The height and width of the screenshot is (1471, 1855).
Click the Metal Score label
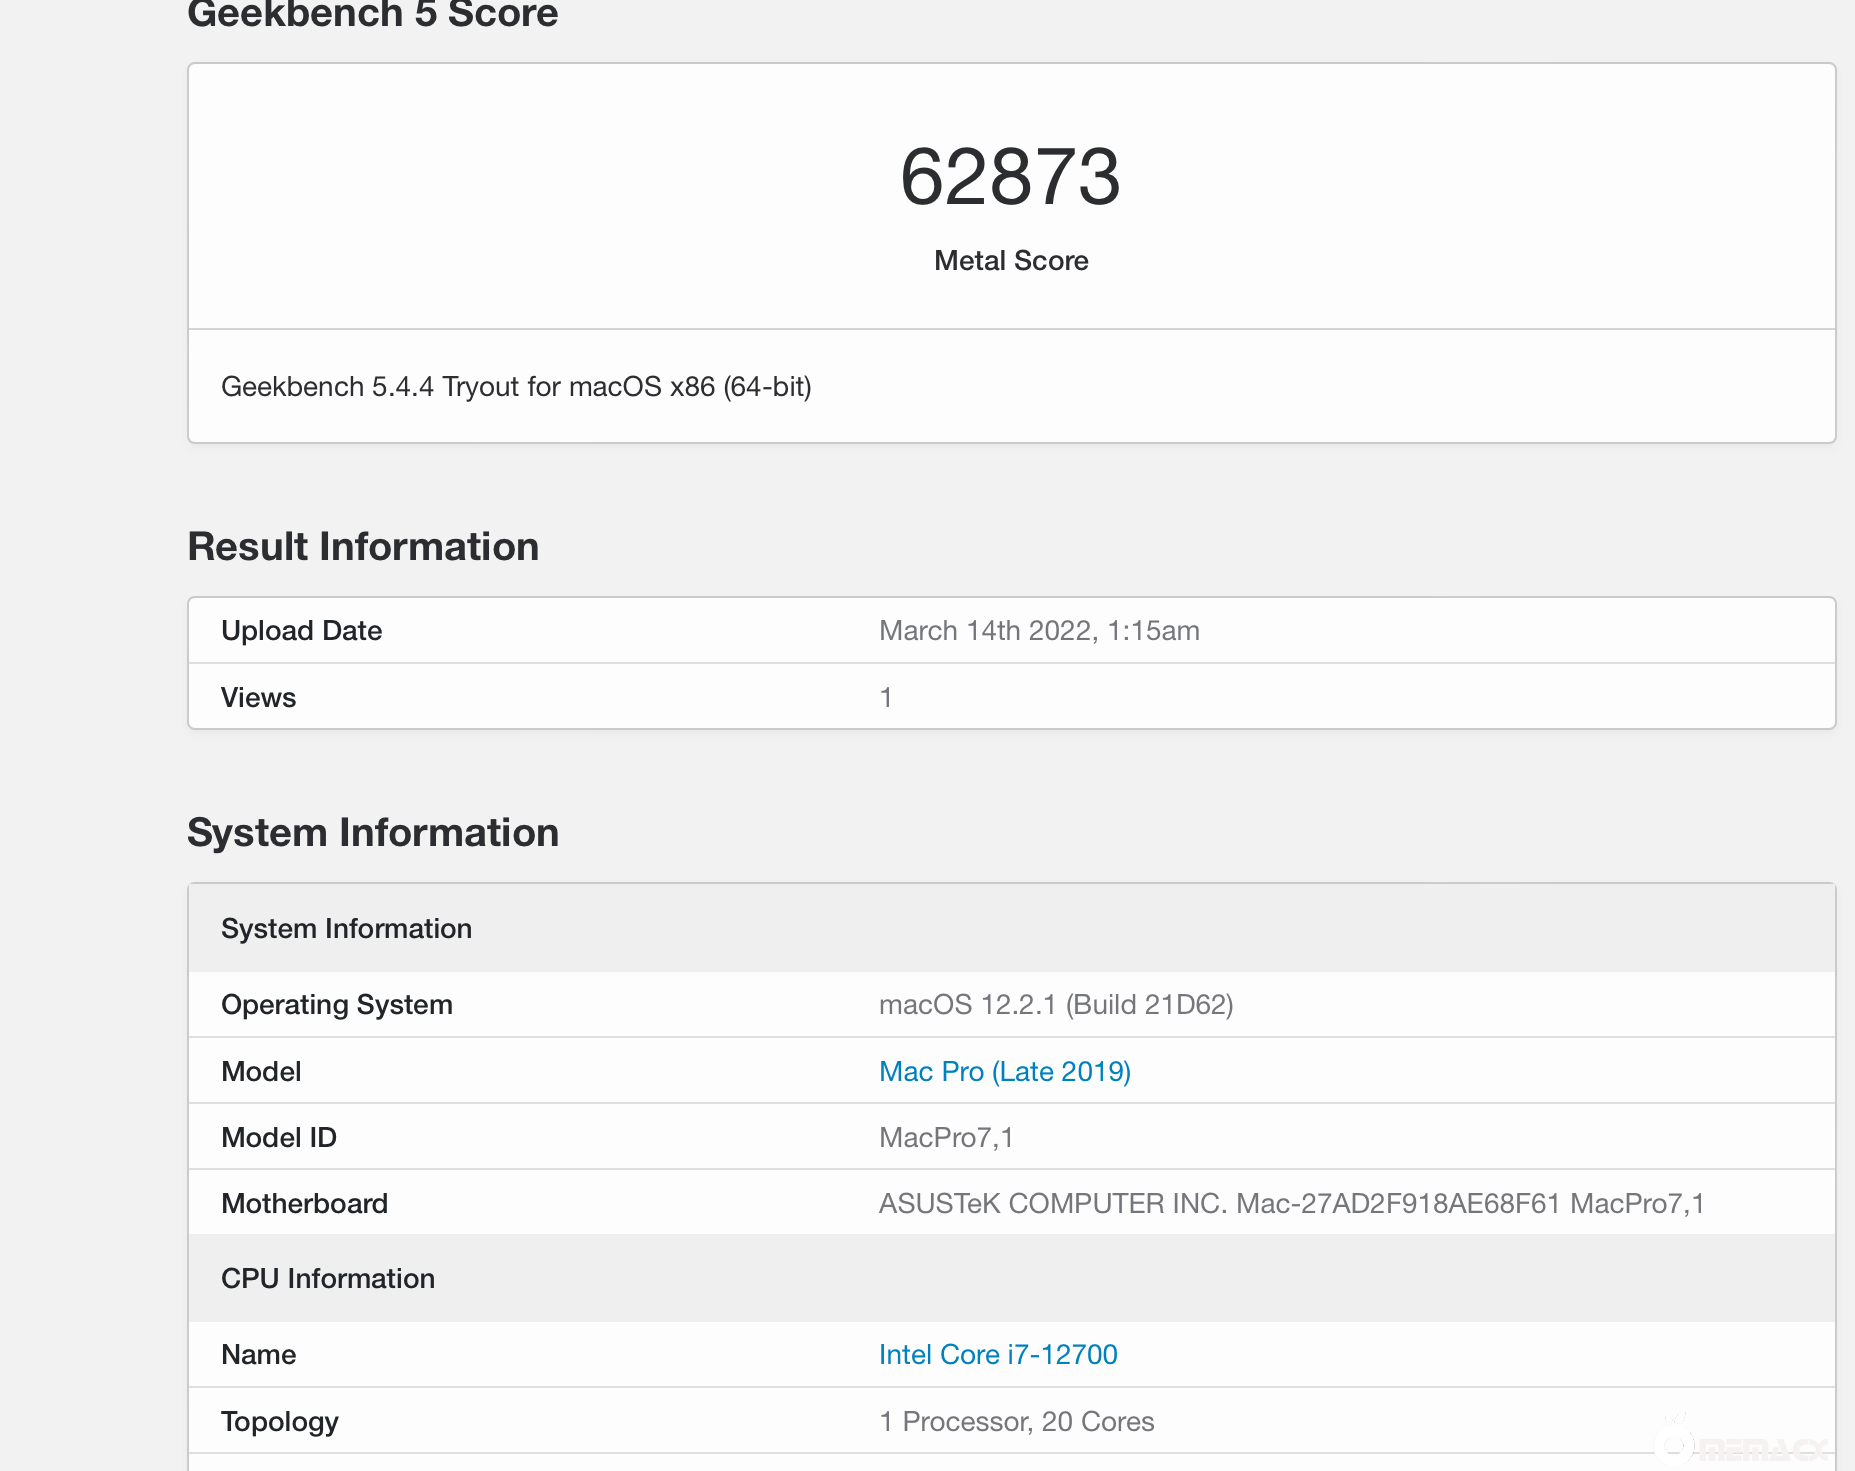click(x=1010, y=260)
